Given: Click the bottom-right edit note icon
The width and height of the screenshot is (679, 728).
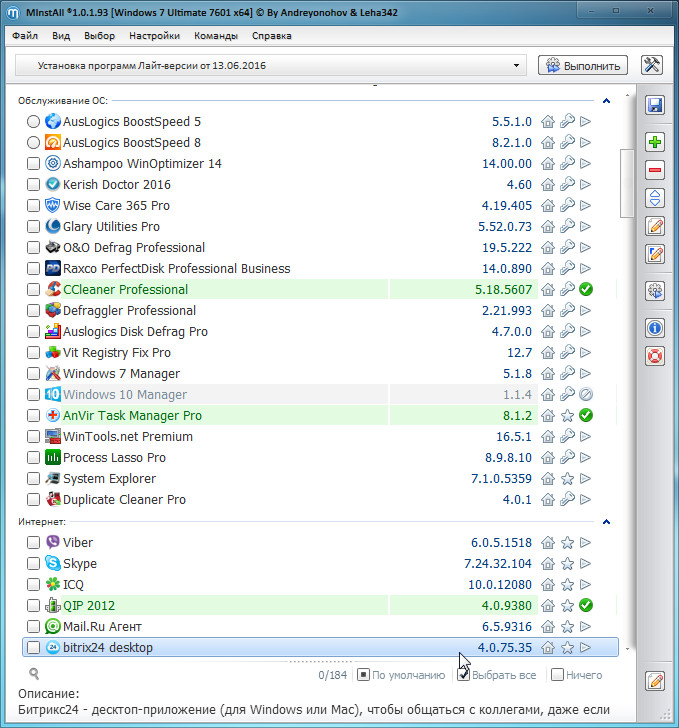Looking at the screenshot, I should click(x=655, y=681).
